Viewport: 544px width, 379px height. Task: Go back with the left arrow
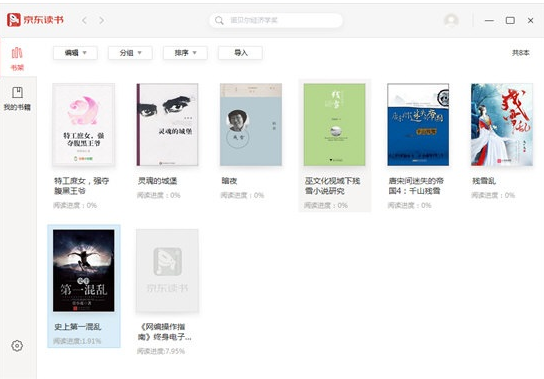tap(84, 20)
